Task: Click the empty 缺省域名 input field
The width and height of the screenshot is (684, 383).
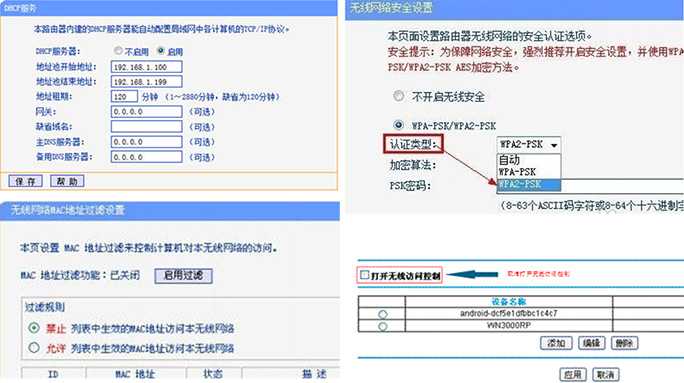Action: (147, 127)
